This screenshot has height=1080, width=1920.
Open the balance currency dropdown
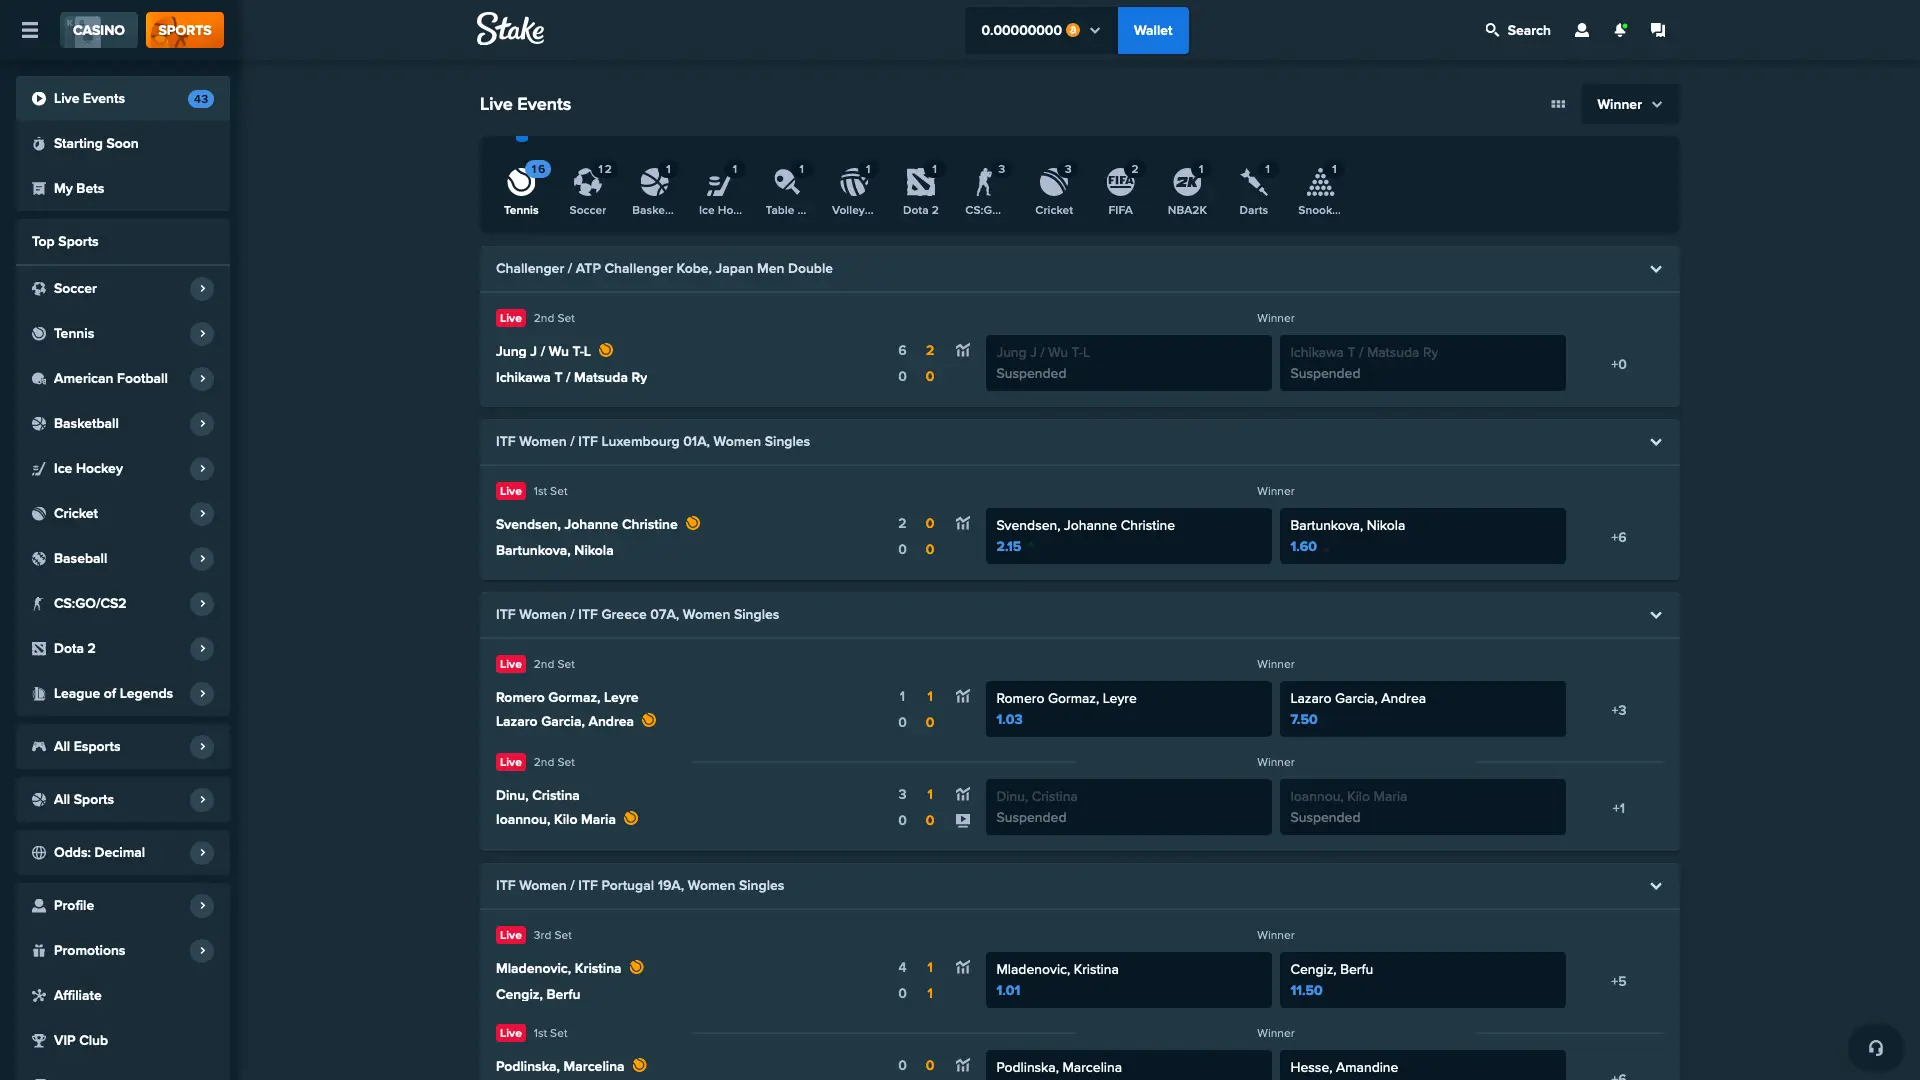1095,30
